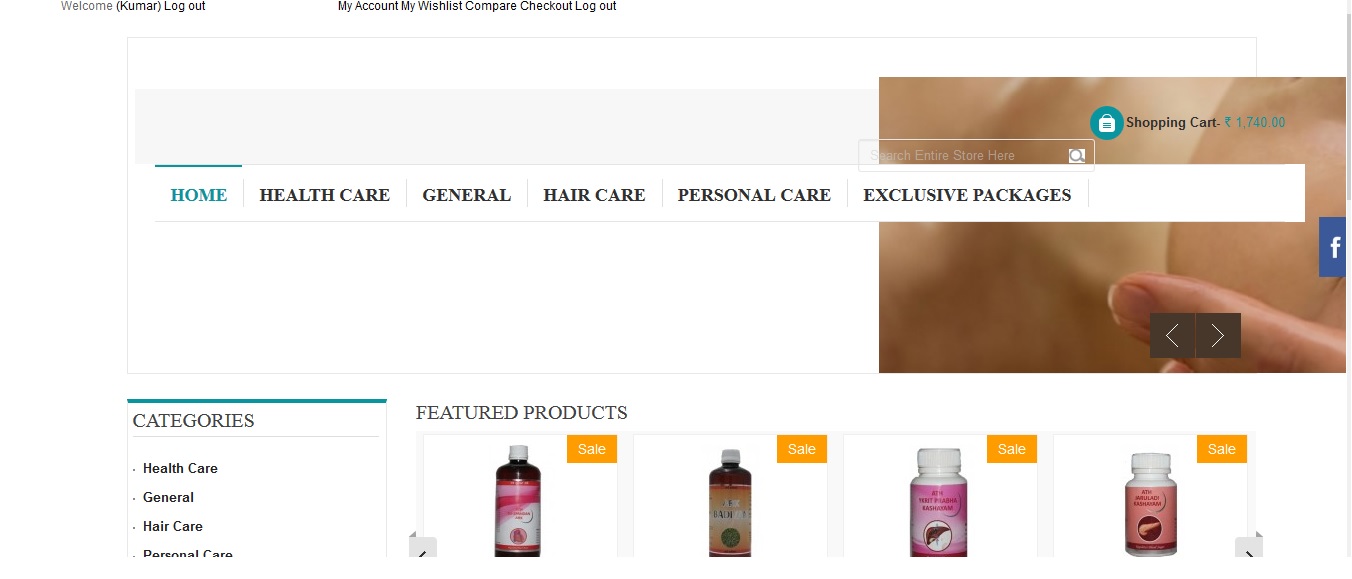
Task: Go to Checkout link
Action: pyautogui.click(x=546, y=6)
